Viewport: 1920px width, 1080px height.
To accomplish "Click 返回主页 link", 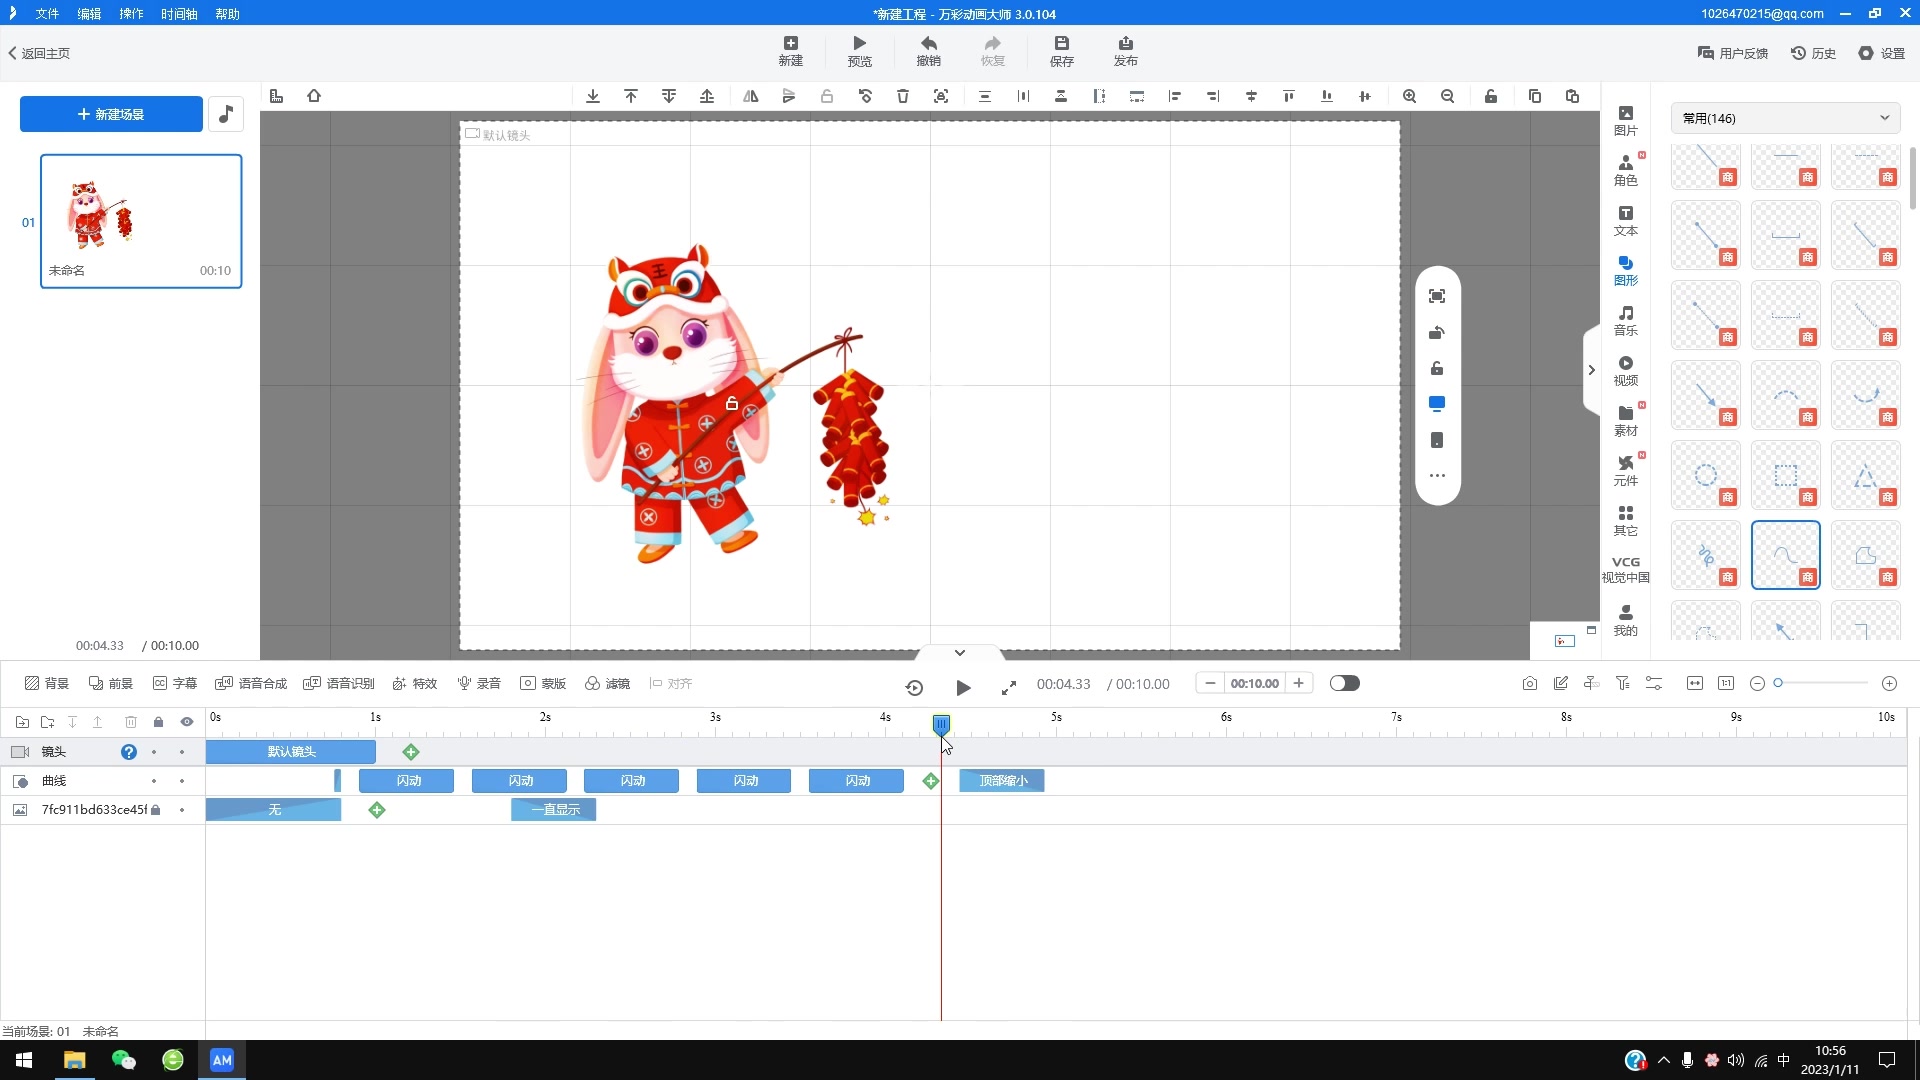I will (x=40, y=53).
